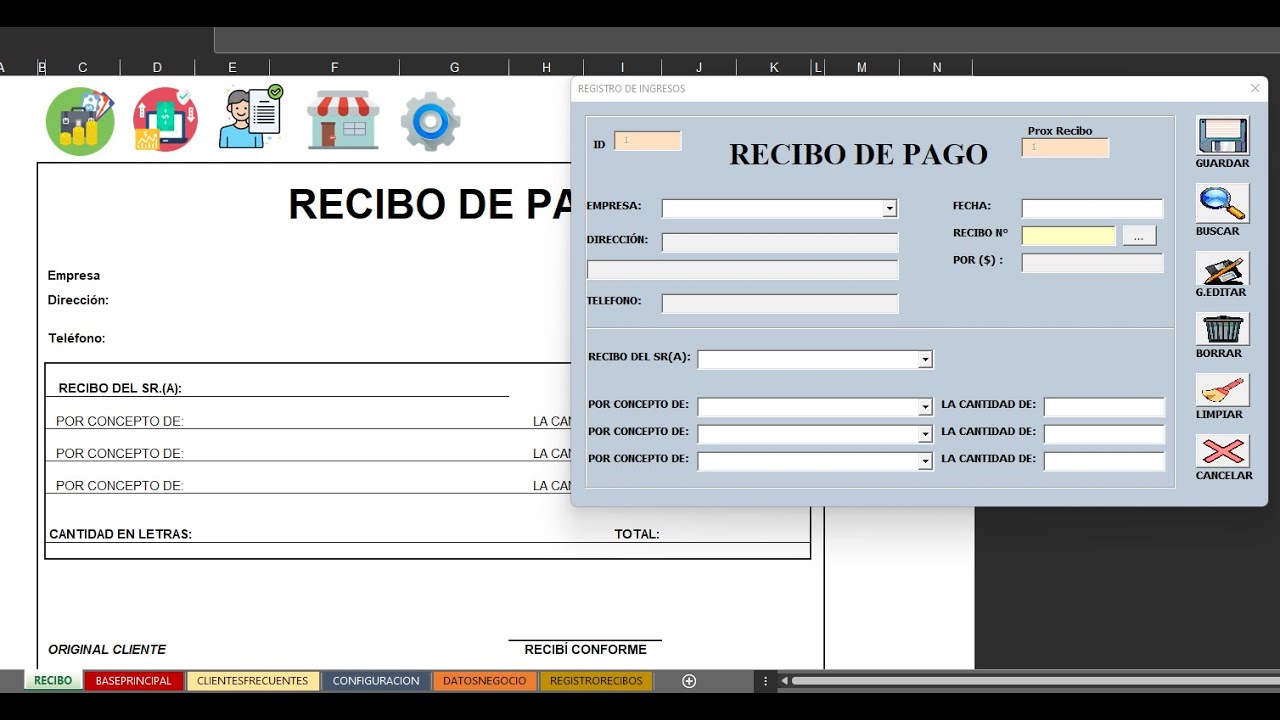Click the second DIRECCIÓN line field

(x=742, y=270)
